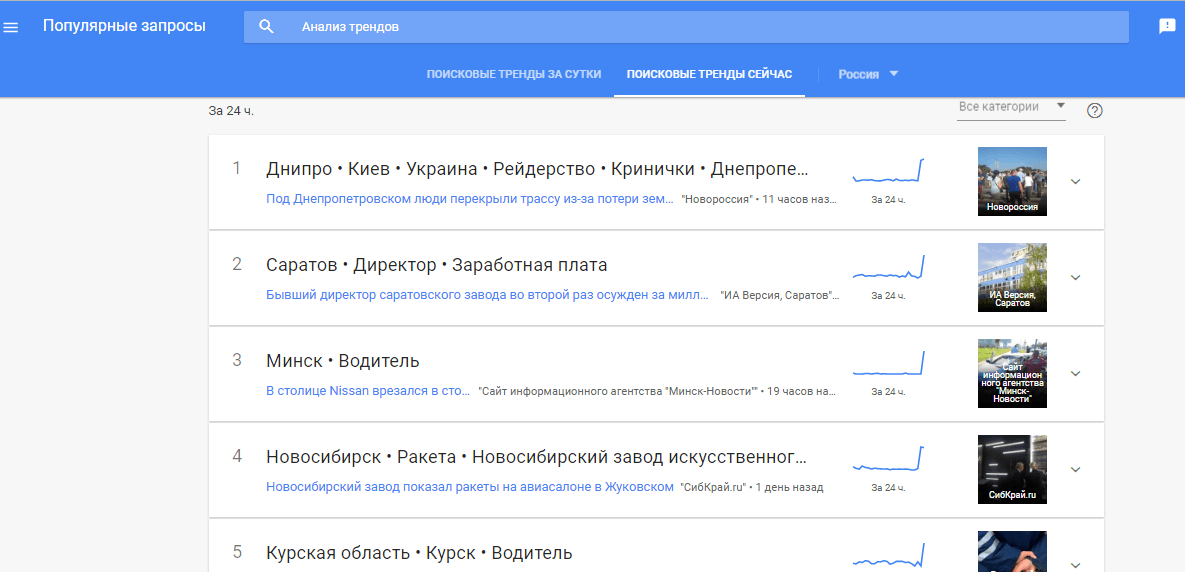Switch to Поисковые тренды за сутки tab

click(x=513, y=75)
